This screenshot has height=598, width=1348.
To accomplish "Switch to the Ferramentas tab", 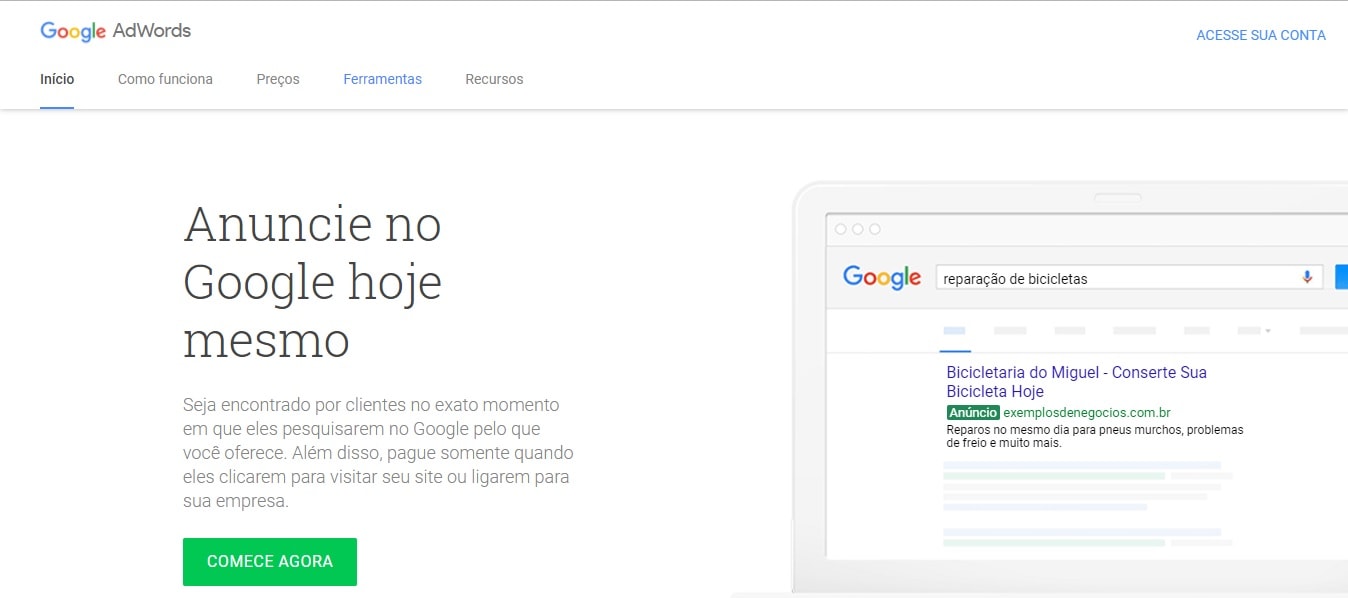I will 382,79.
